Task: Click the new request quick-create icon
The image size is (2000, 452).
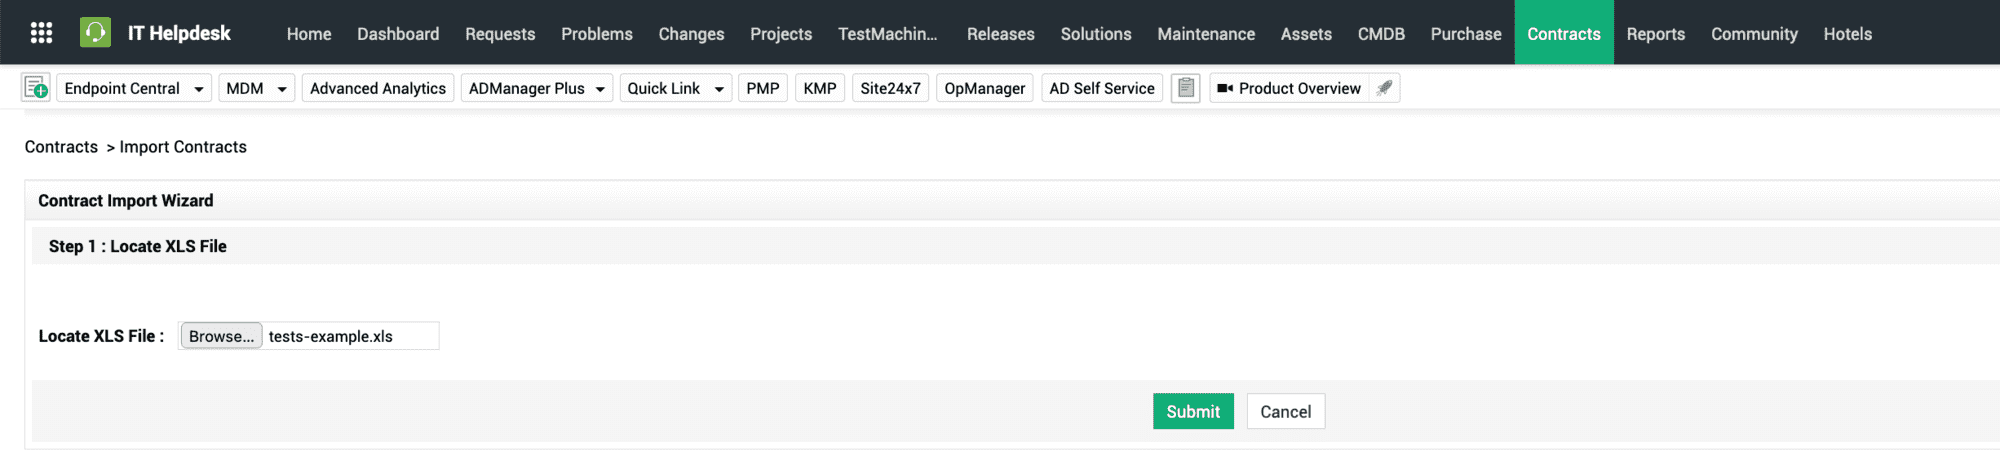Action: point(36,88)
